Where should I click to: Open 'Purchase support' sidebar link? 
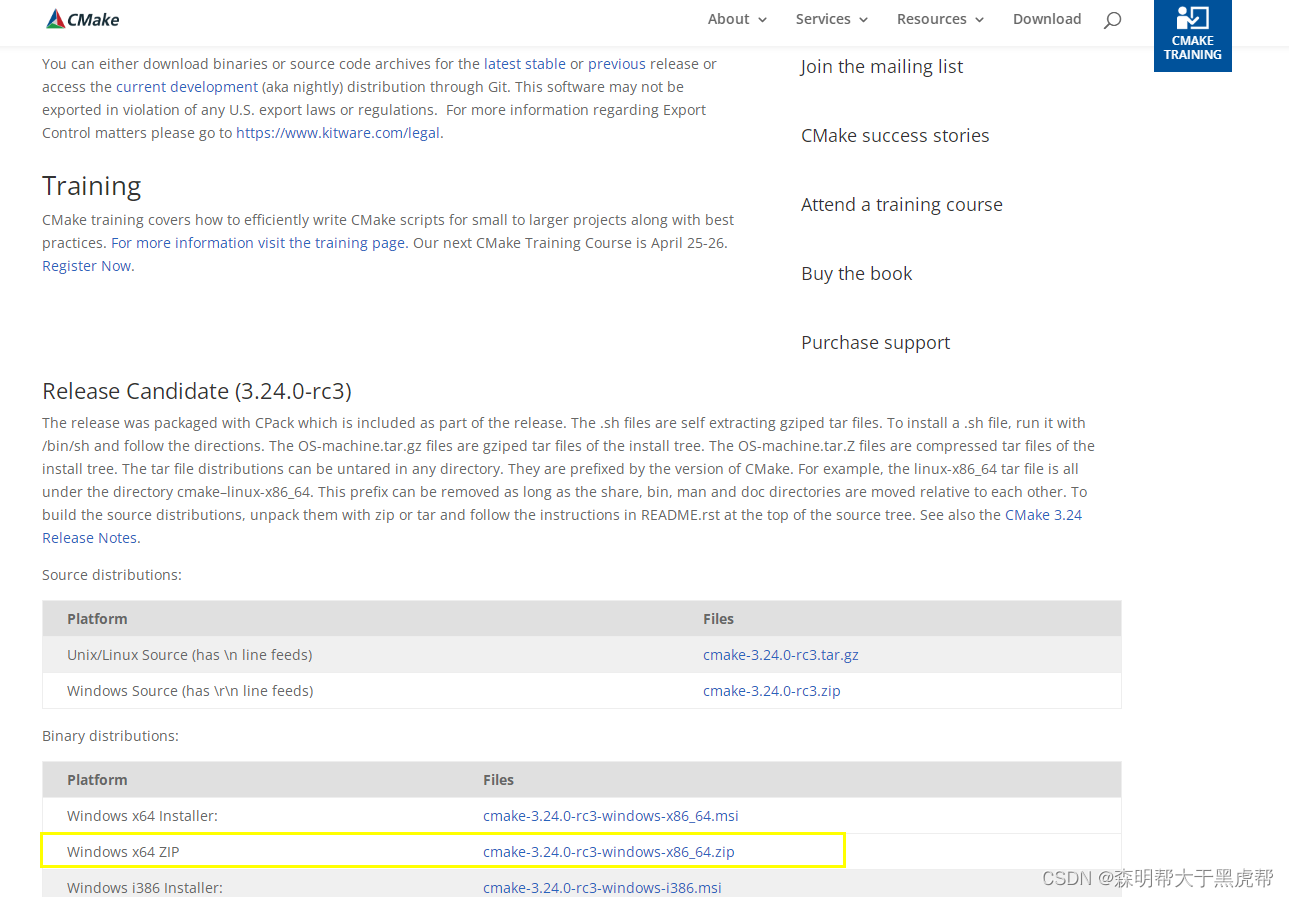pos(876,343)
